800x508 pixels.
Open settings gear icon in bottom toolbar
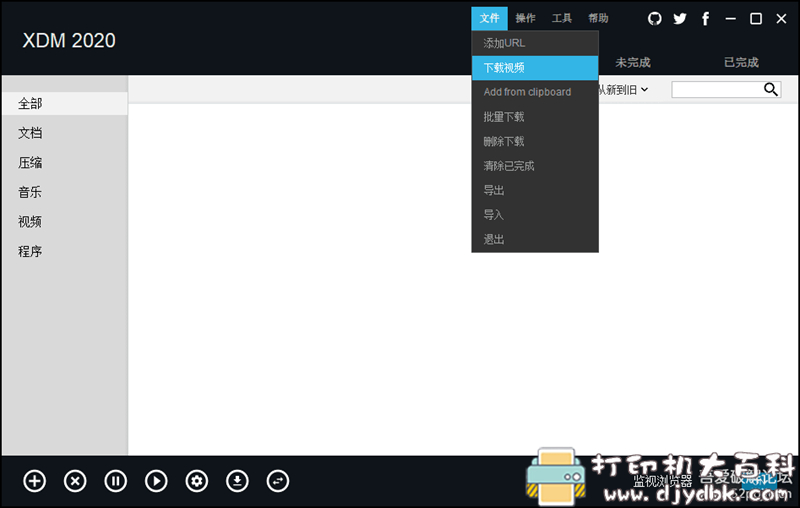[197, 481]
